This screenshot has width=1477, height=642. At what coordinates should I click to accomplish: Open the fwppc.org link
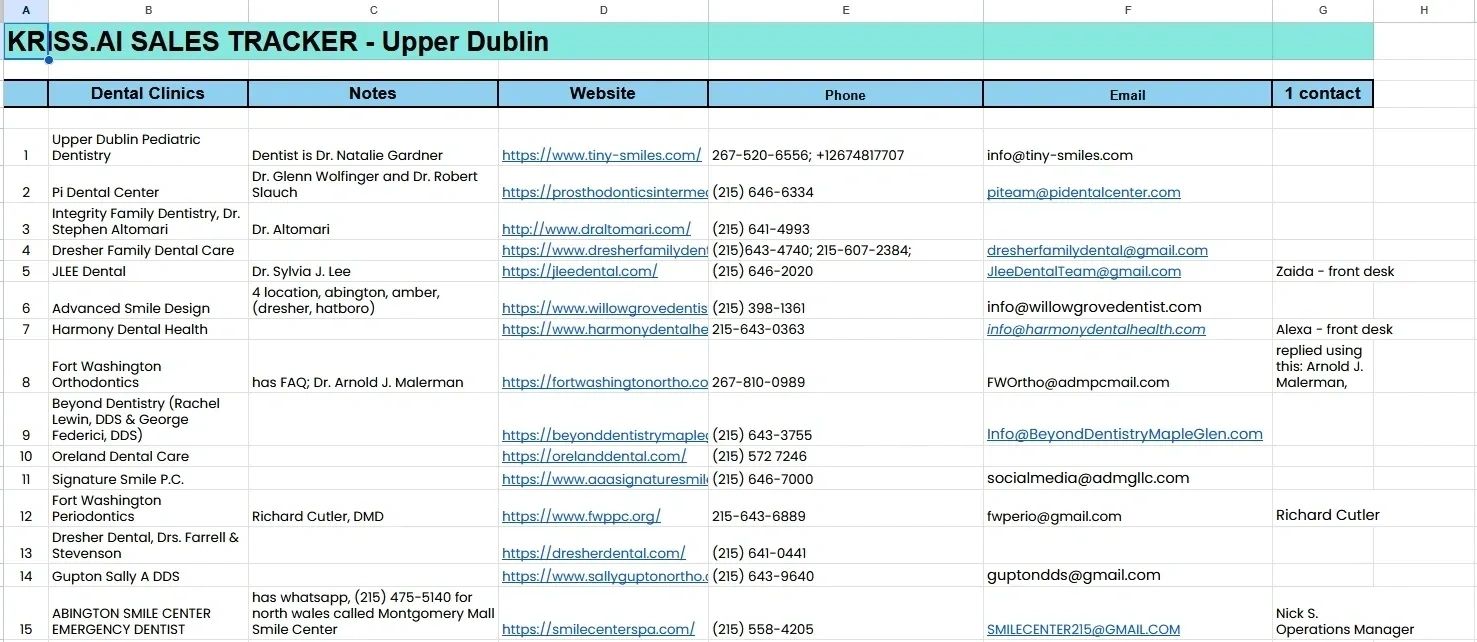pyautogui.click(x=581, y=517)
